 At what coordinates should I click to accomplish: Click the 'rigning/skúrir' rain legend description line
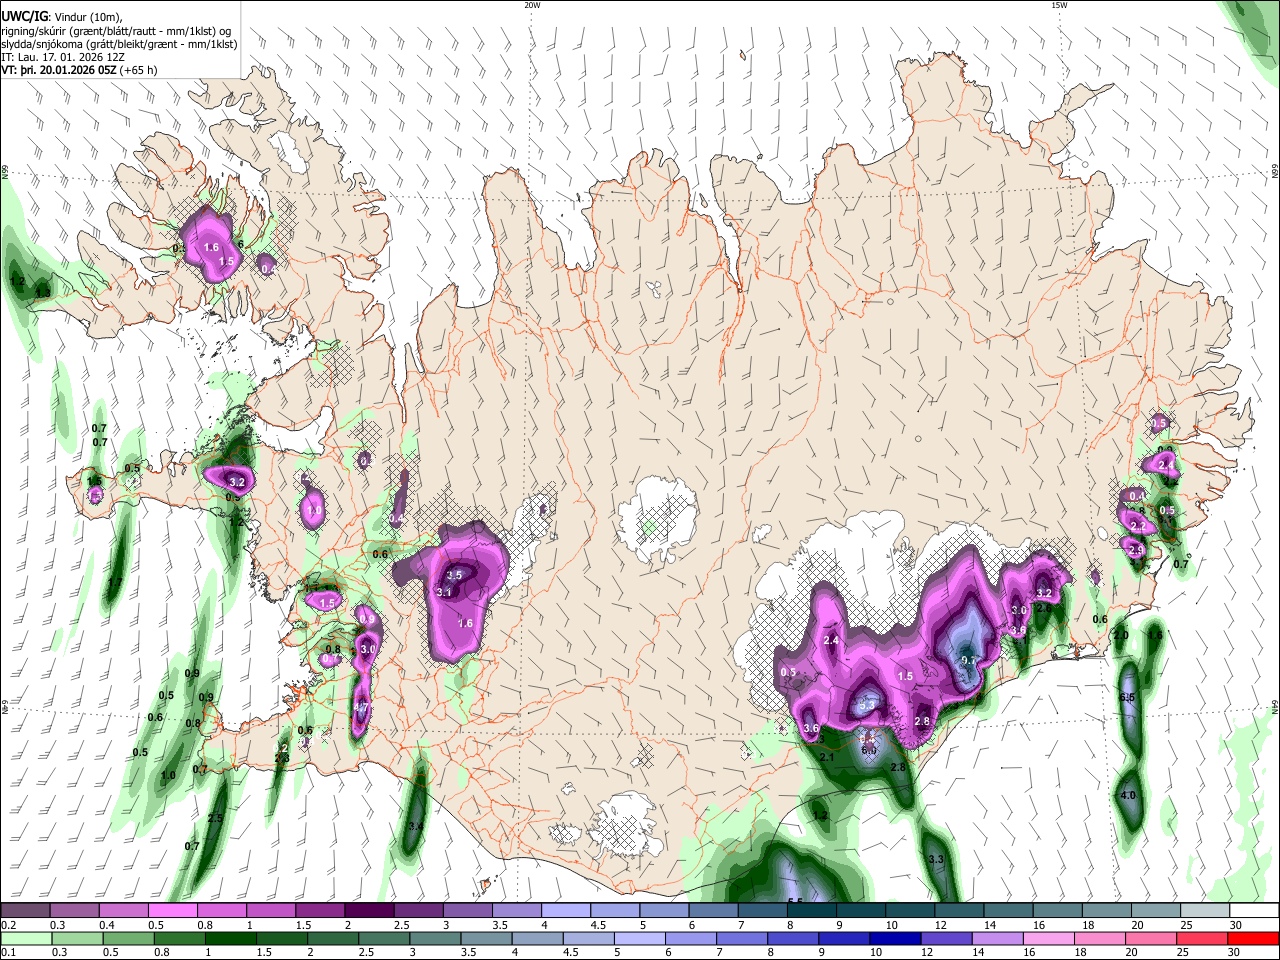coord(118,30)
